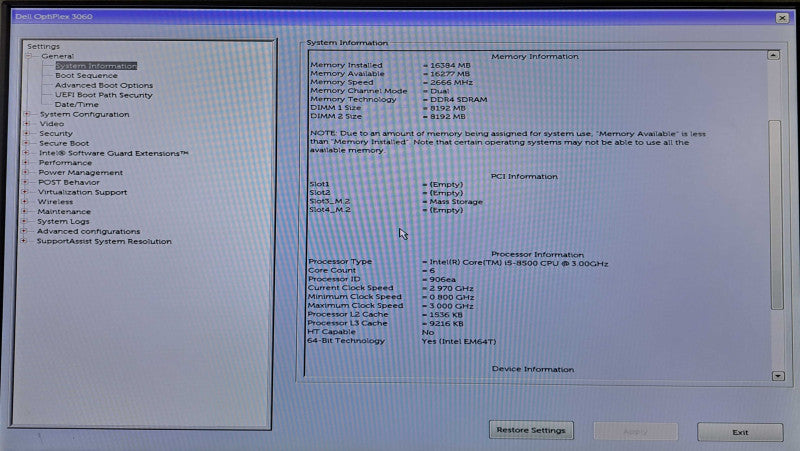Select the General category label

pos(58,56)
